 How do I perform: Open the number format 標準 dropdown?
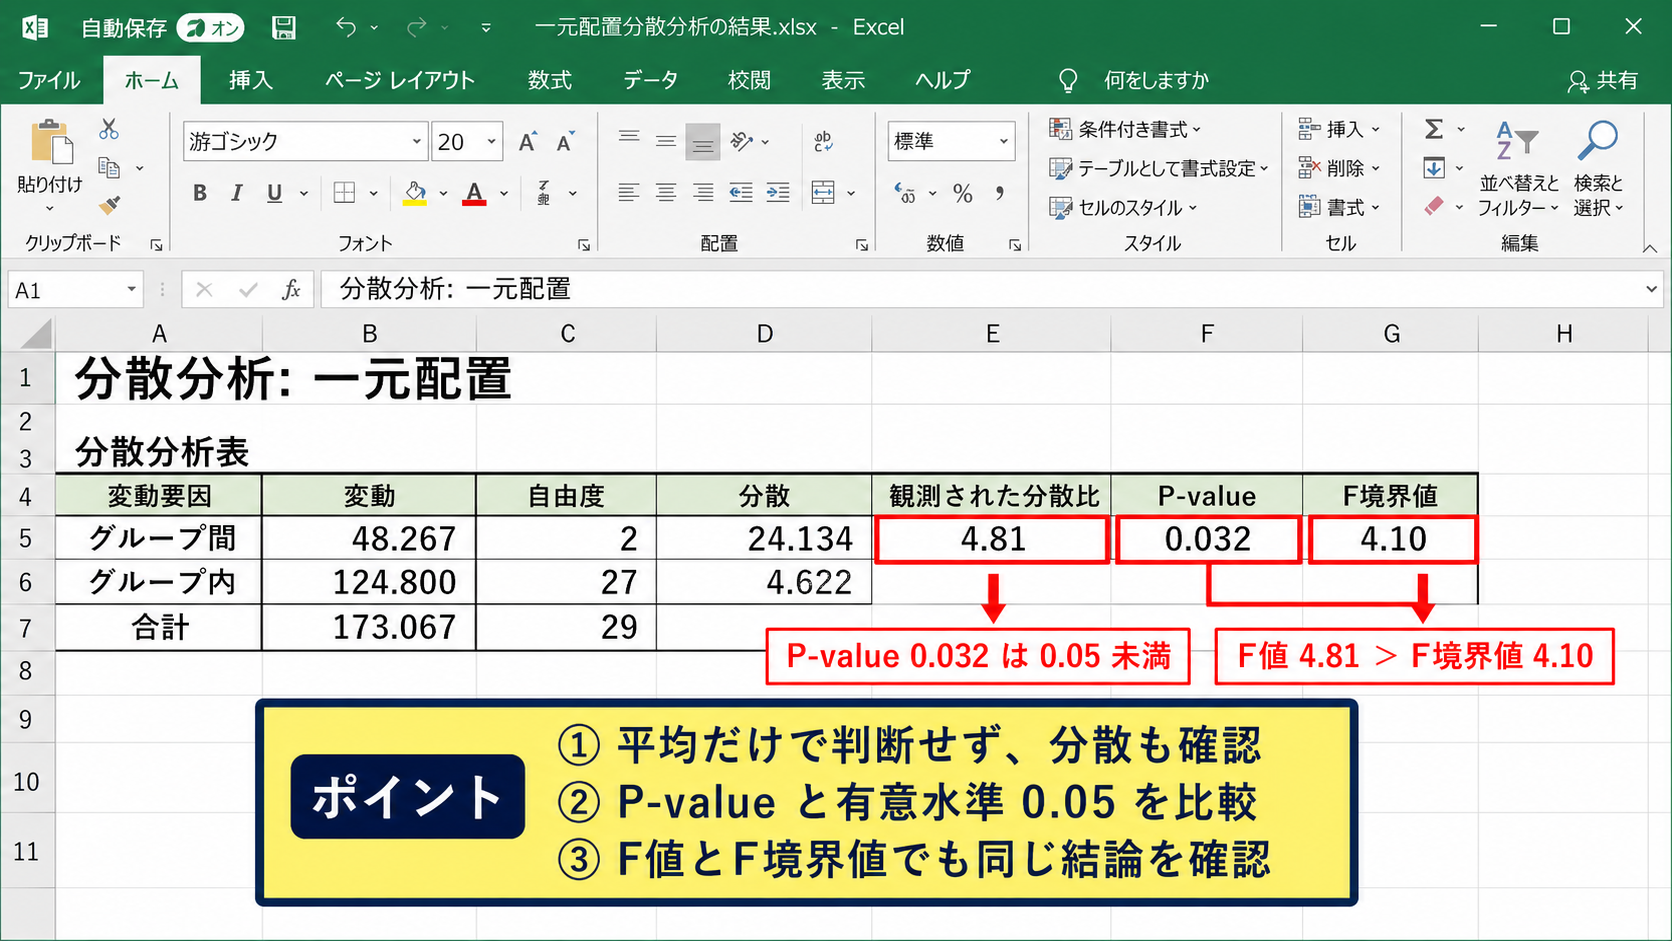click(1004, 142)
